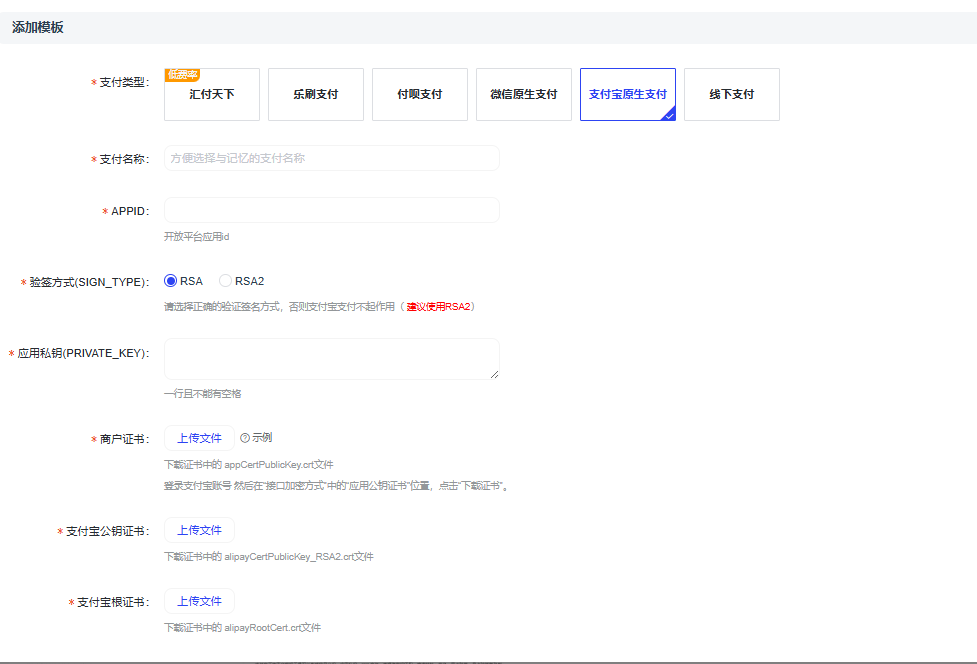Choose the RSA2 sign type option
The image size is (977, 664).
(226, 281)
